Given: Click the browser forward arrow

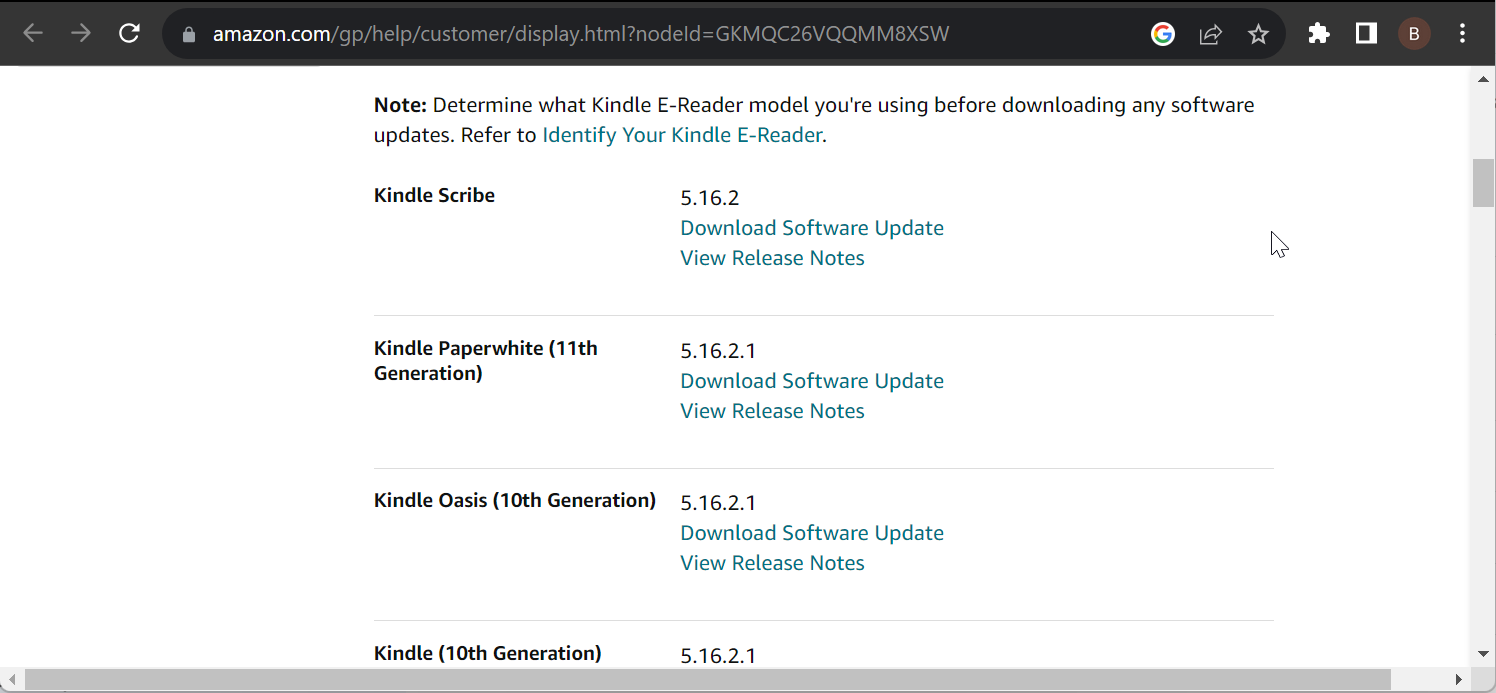Looking at the screenshot, I should 81,34.
